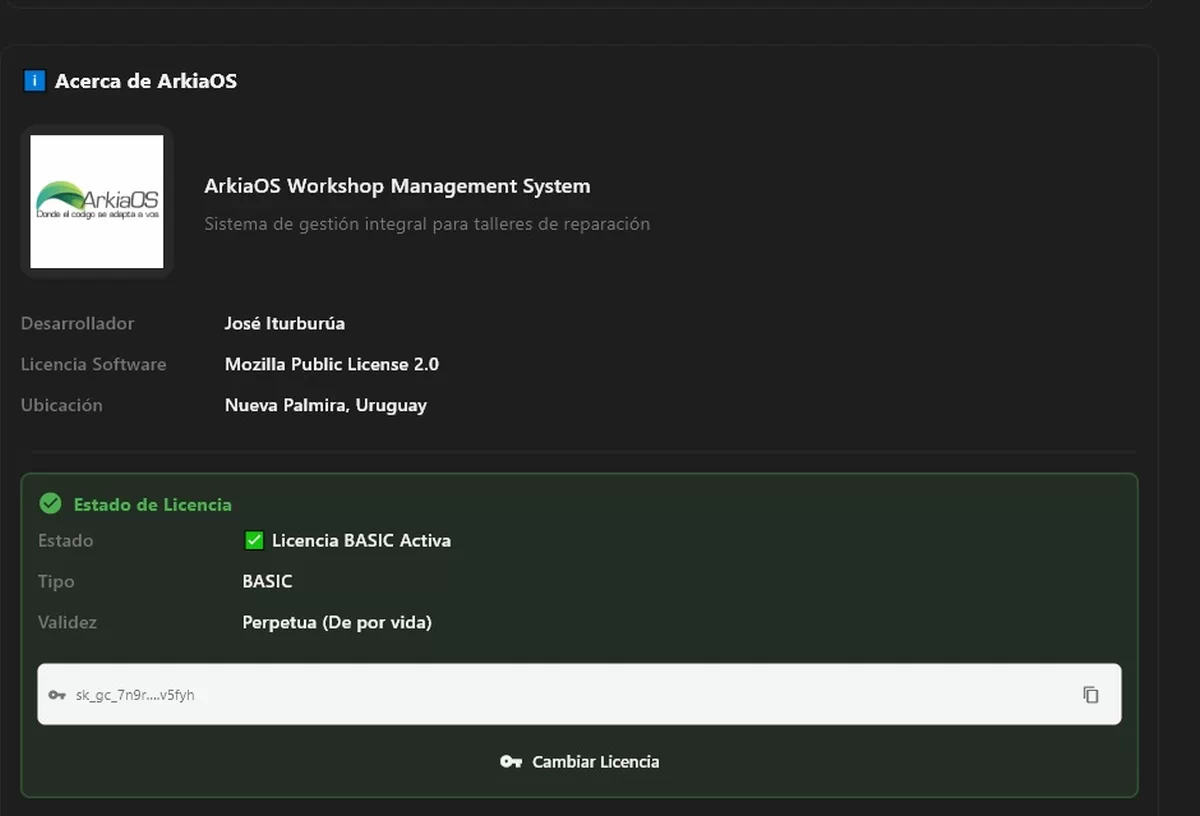Click the Ubicación label
The width and height of the screenshot is (1200, 816).
pyautogui.click(x=62, y=405)
